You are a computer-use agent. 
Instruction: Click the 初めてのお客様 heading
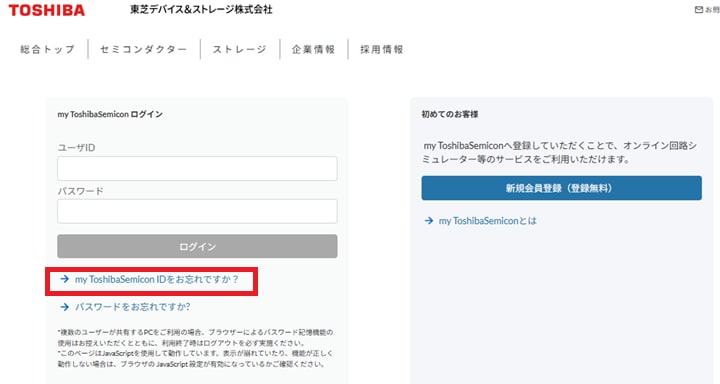pyautogui.click(x=450, y=114)
